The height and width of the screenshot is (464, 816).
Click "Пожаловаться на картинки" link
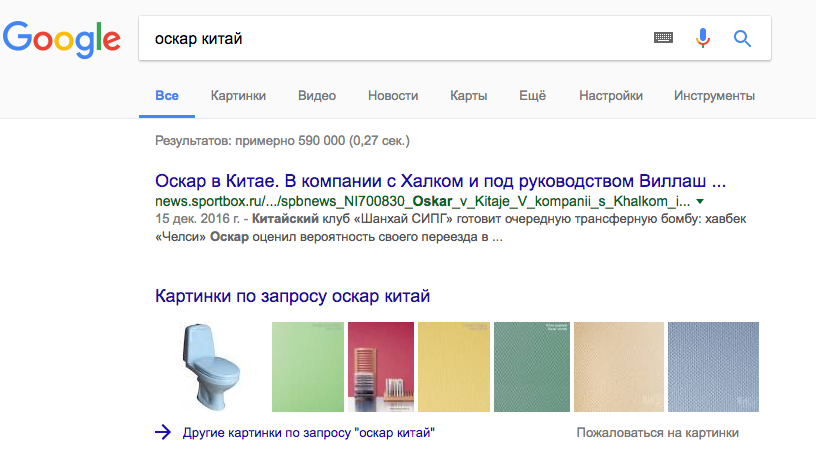[658, 433]
